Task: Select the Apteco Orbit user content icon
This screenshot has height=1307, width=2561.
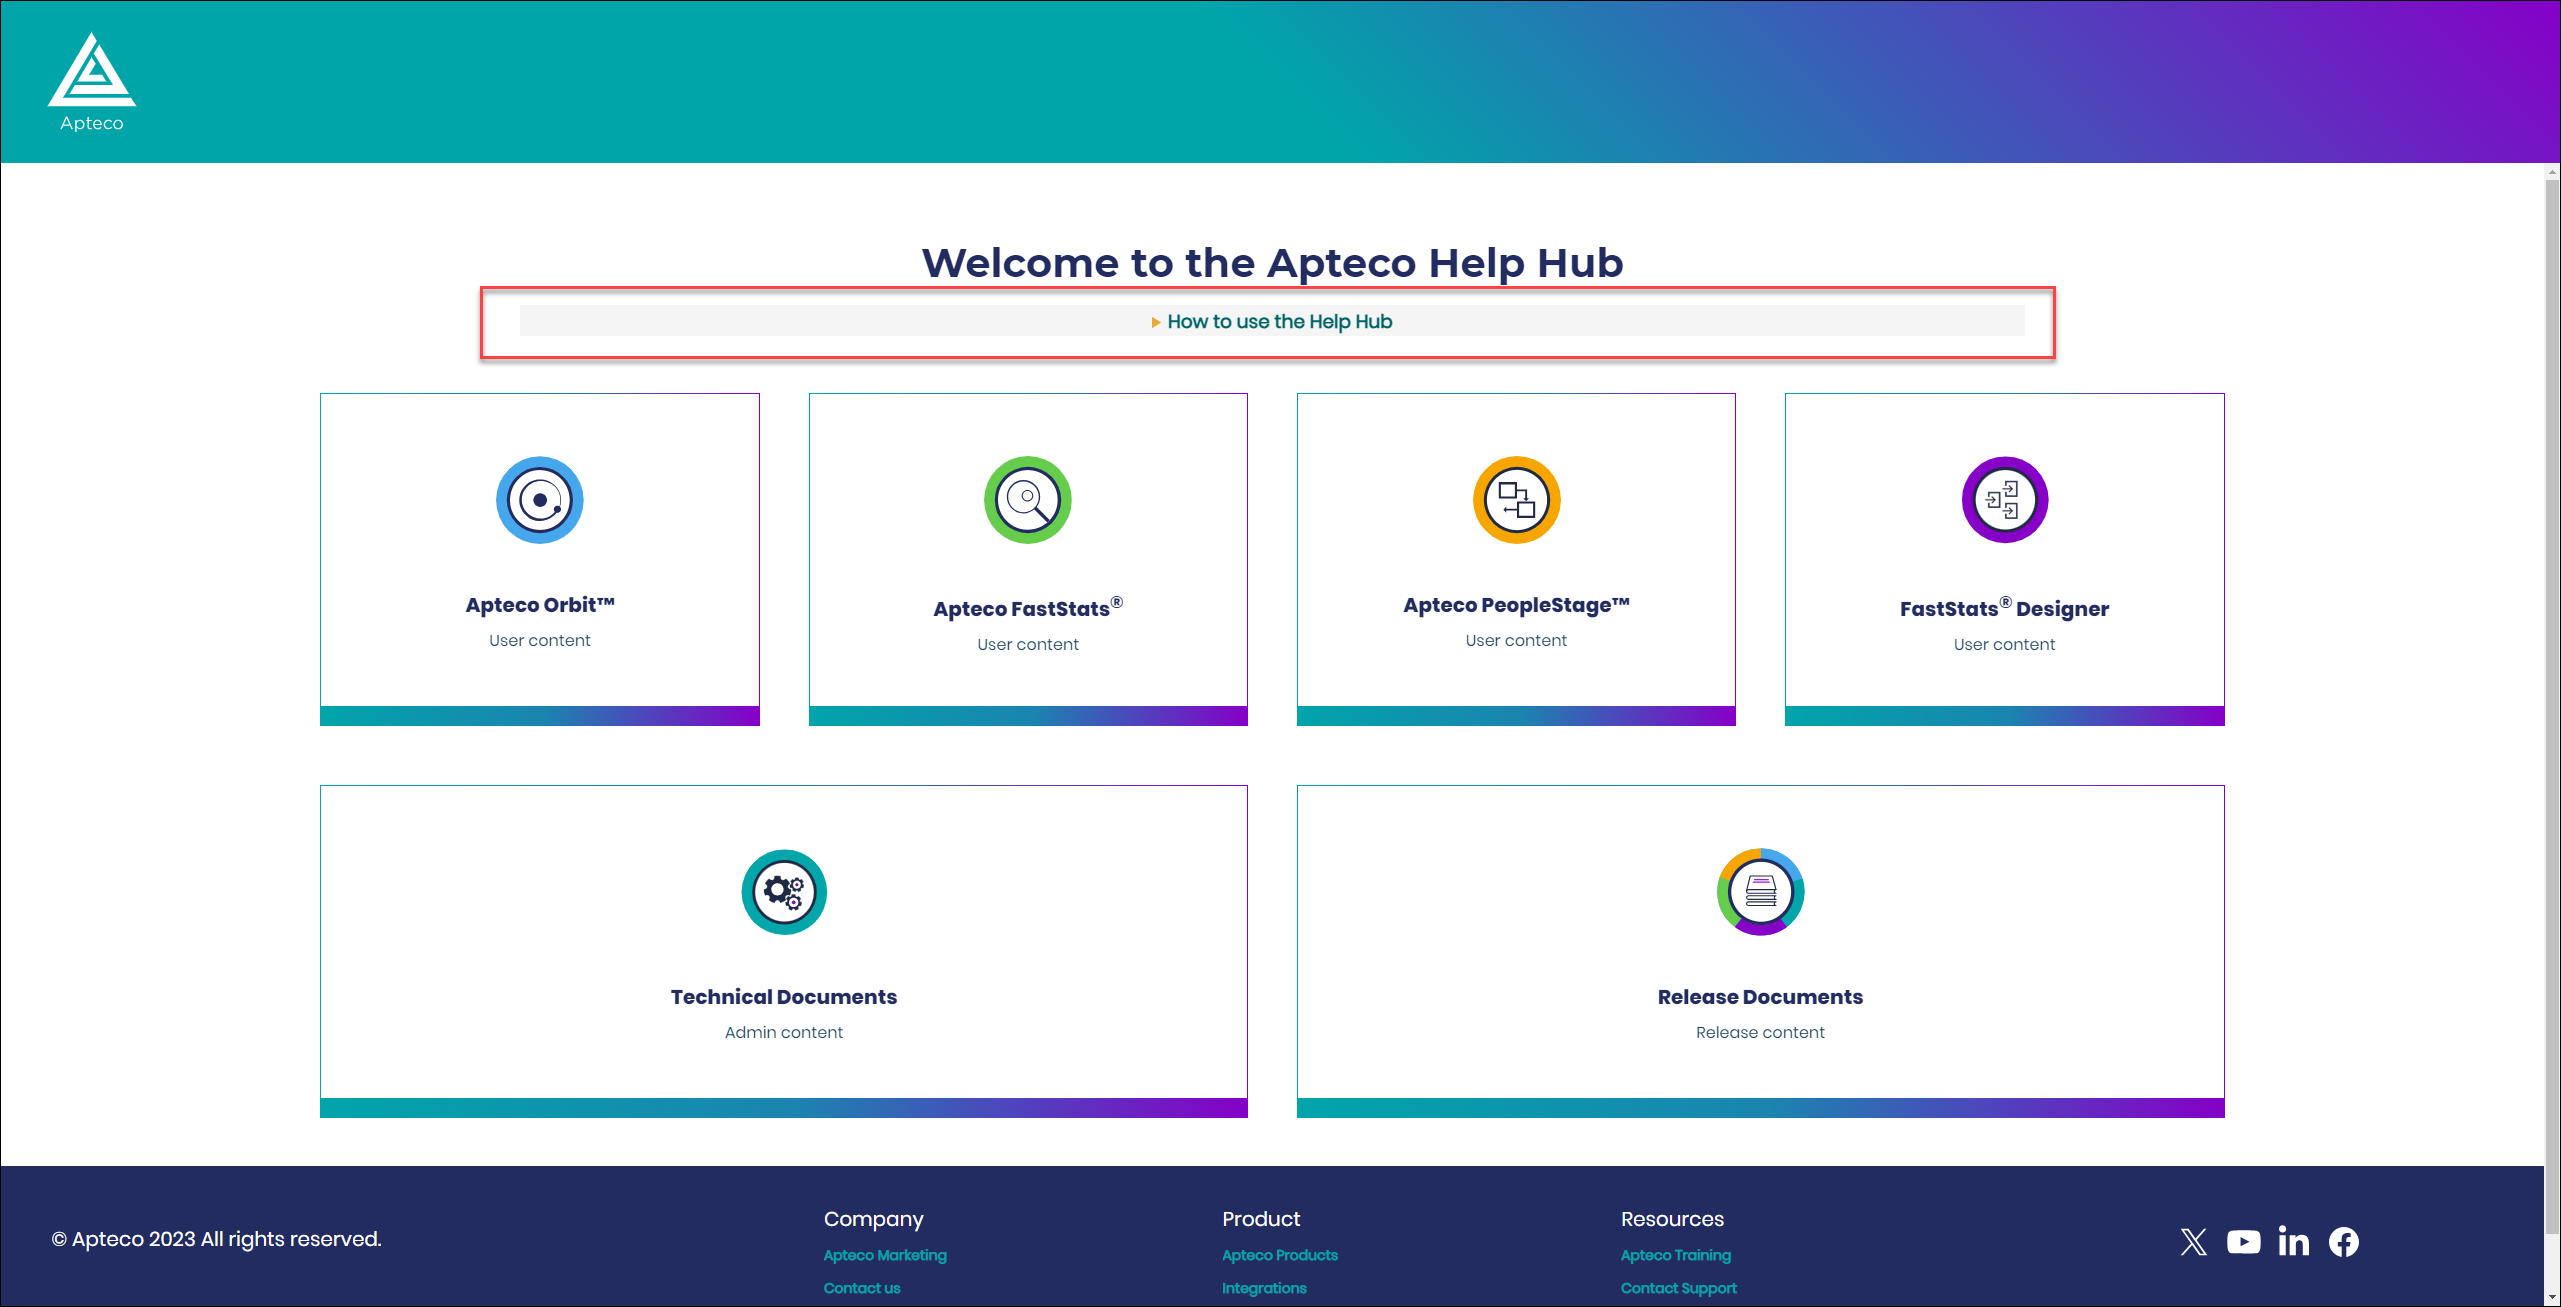Action: (539, 500)
